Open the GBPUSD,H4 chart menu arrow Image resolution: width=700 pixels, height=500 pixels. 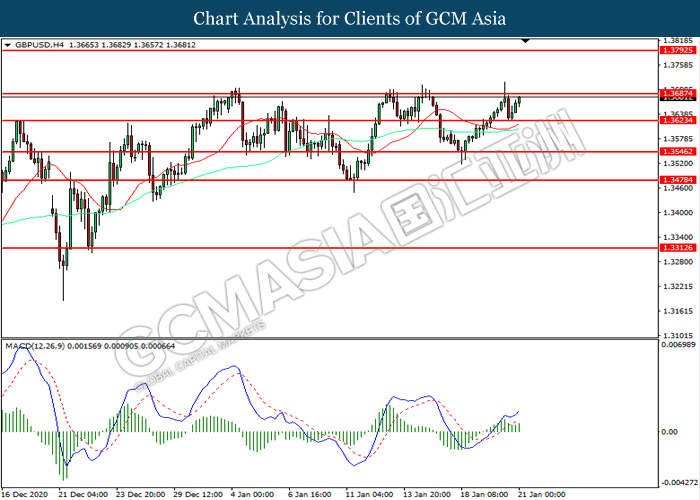click(8, 45)
